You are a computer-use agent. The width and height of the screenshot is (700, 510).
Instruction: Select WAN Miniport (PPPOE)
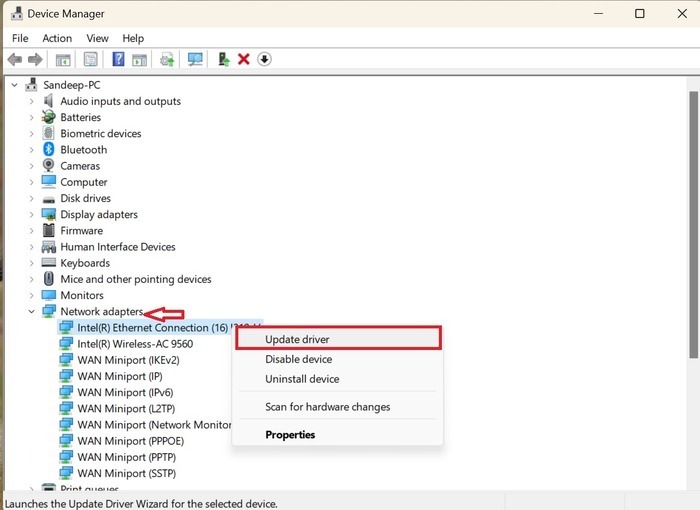pyautogui.click(x=130, y=441)
